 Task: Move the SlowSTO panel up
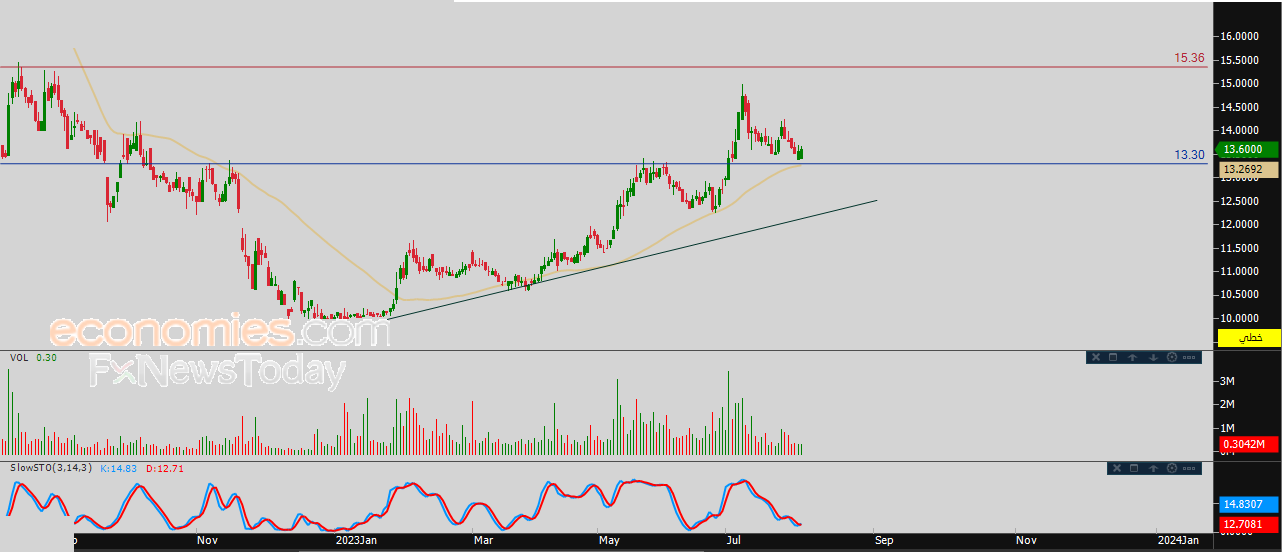tap(1153, 468)
